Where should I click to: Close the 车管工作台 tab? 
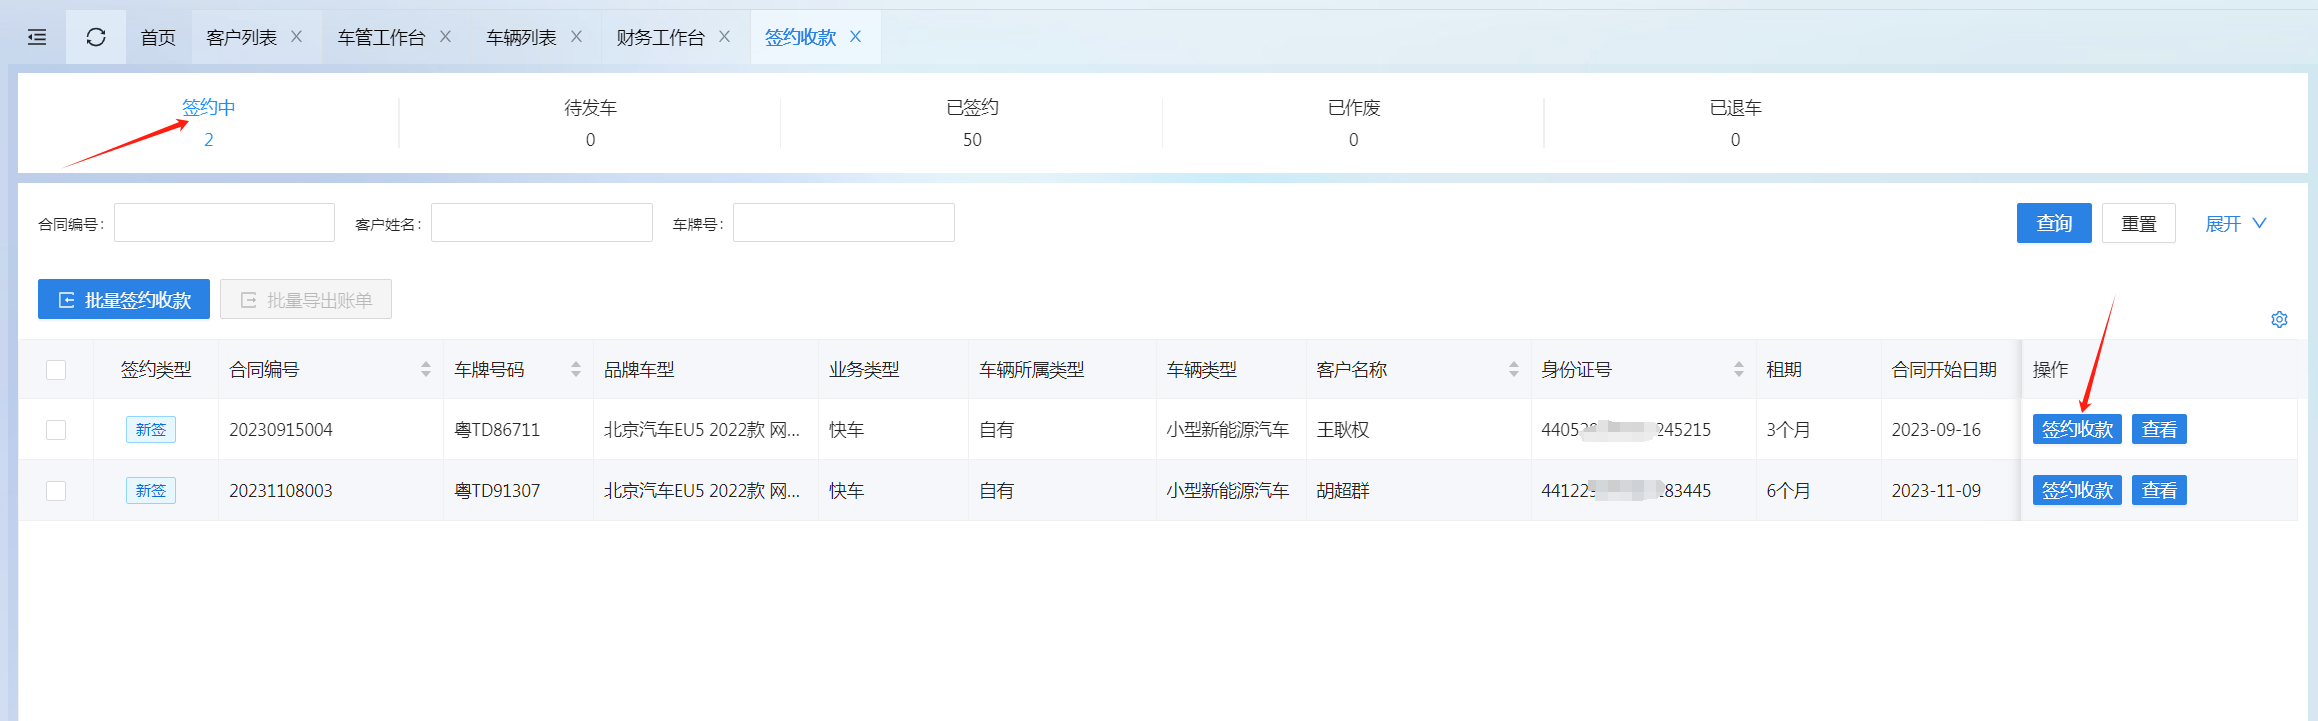[x=446, y=37]
